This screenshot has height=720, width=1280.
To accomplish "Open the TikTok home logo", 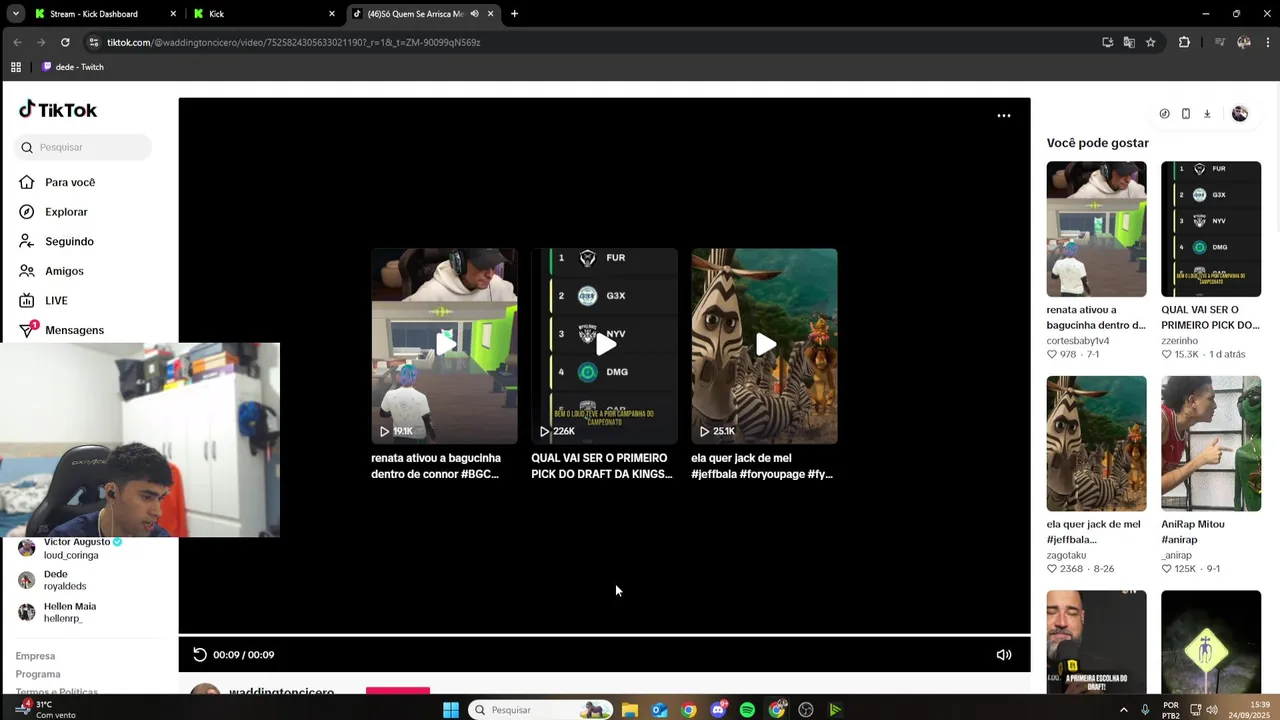I will click(x=58, y=110).
